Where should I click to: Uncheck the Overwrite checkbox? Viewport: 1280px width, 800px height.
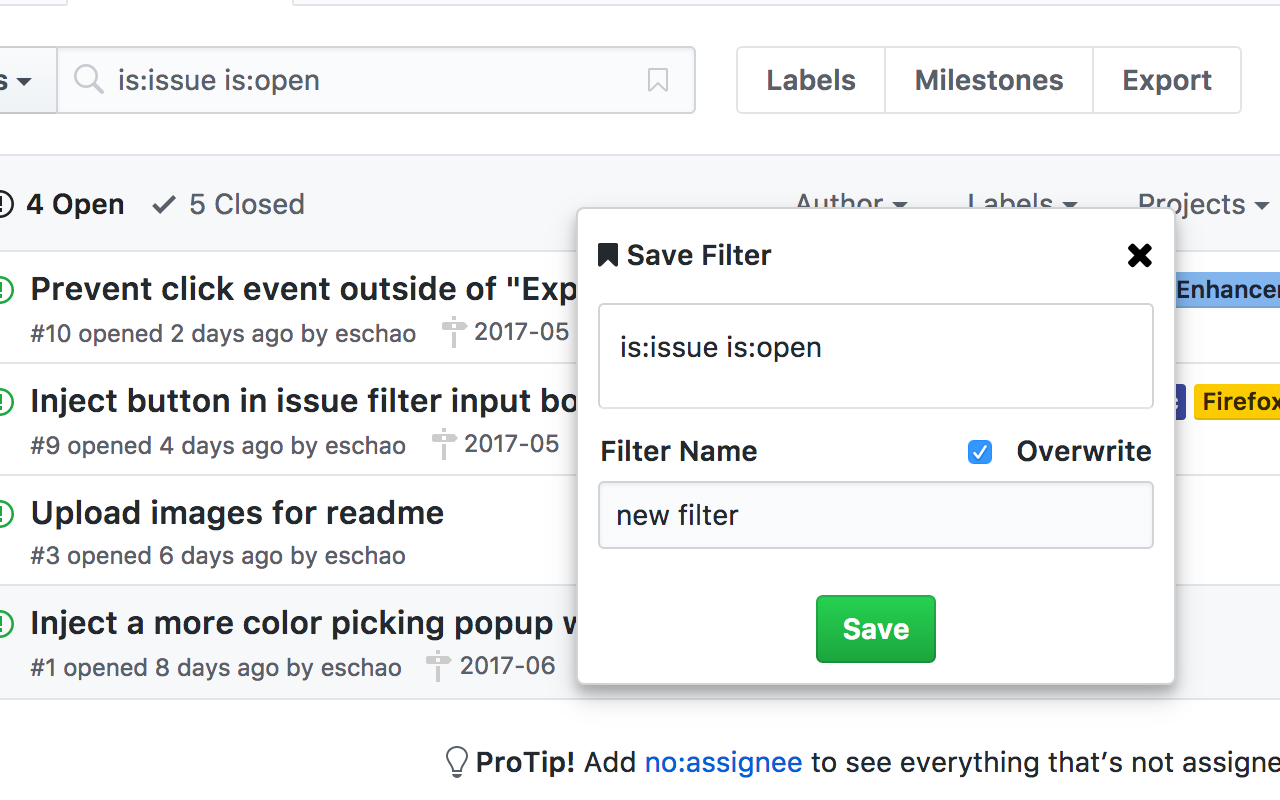(x=980, y=452)
